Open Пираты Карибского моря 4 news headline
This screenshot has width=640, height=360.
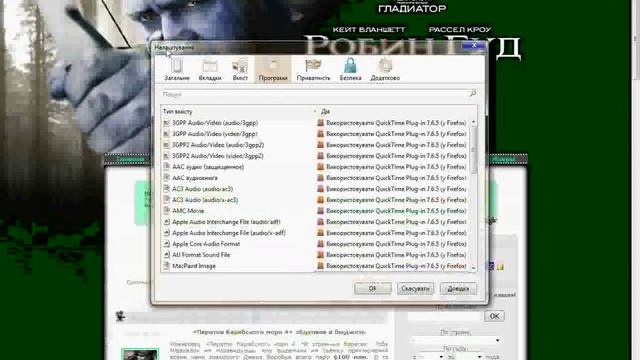tap(279, 332)
